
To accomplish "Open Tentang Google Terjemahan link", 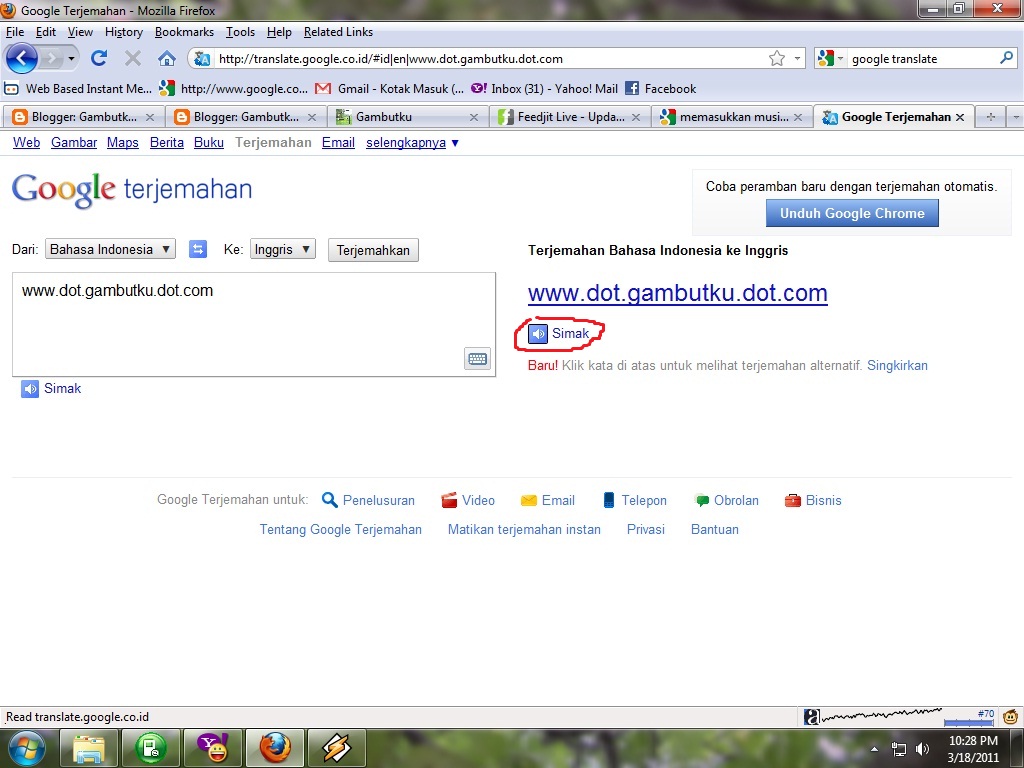I will (340, 530).
